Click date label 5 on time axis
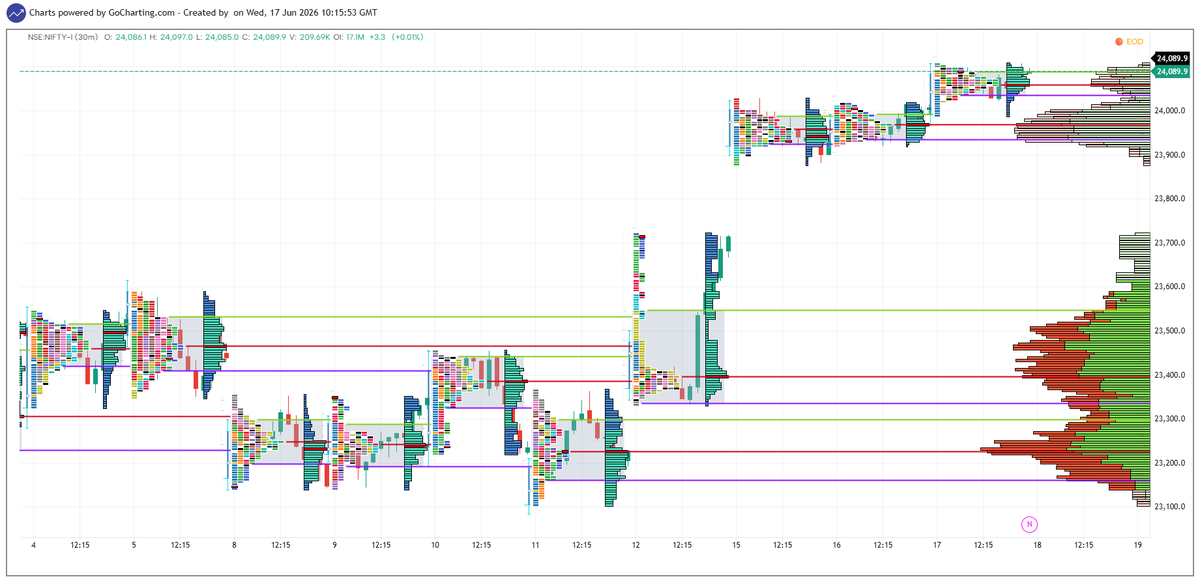The image size is (1200, 579). tap(134, 546)
